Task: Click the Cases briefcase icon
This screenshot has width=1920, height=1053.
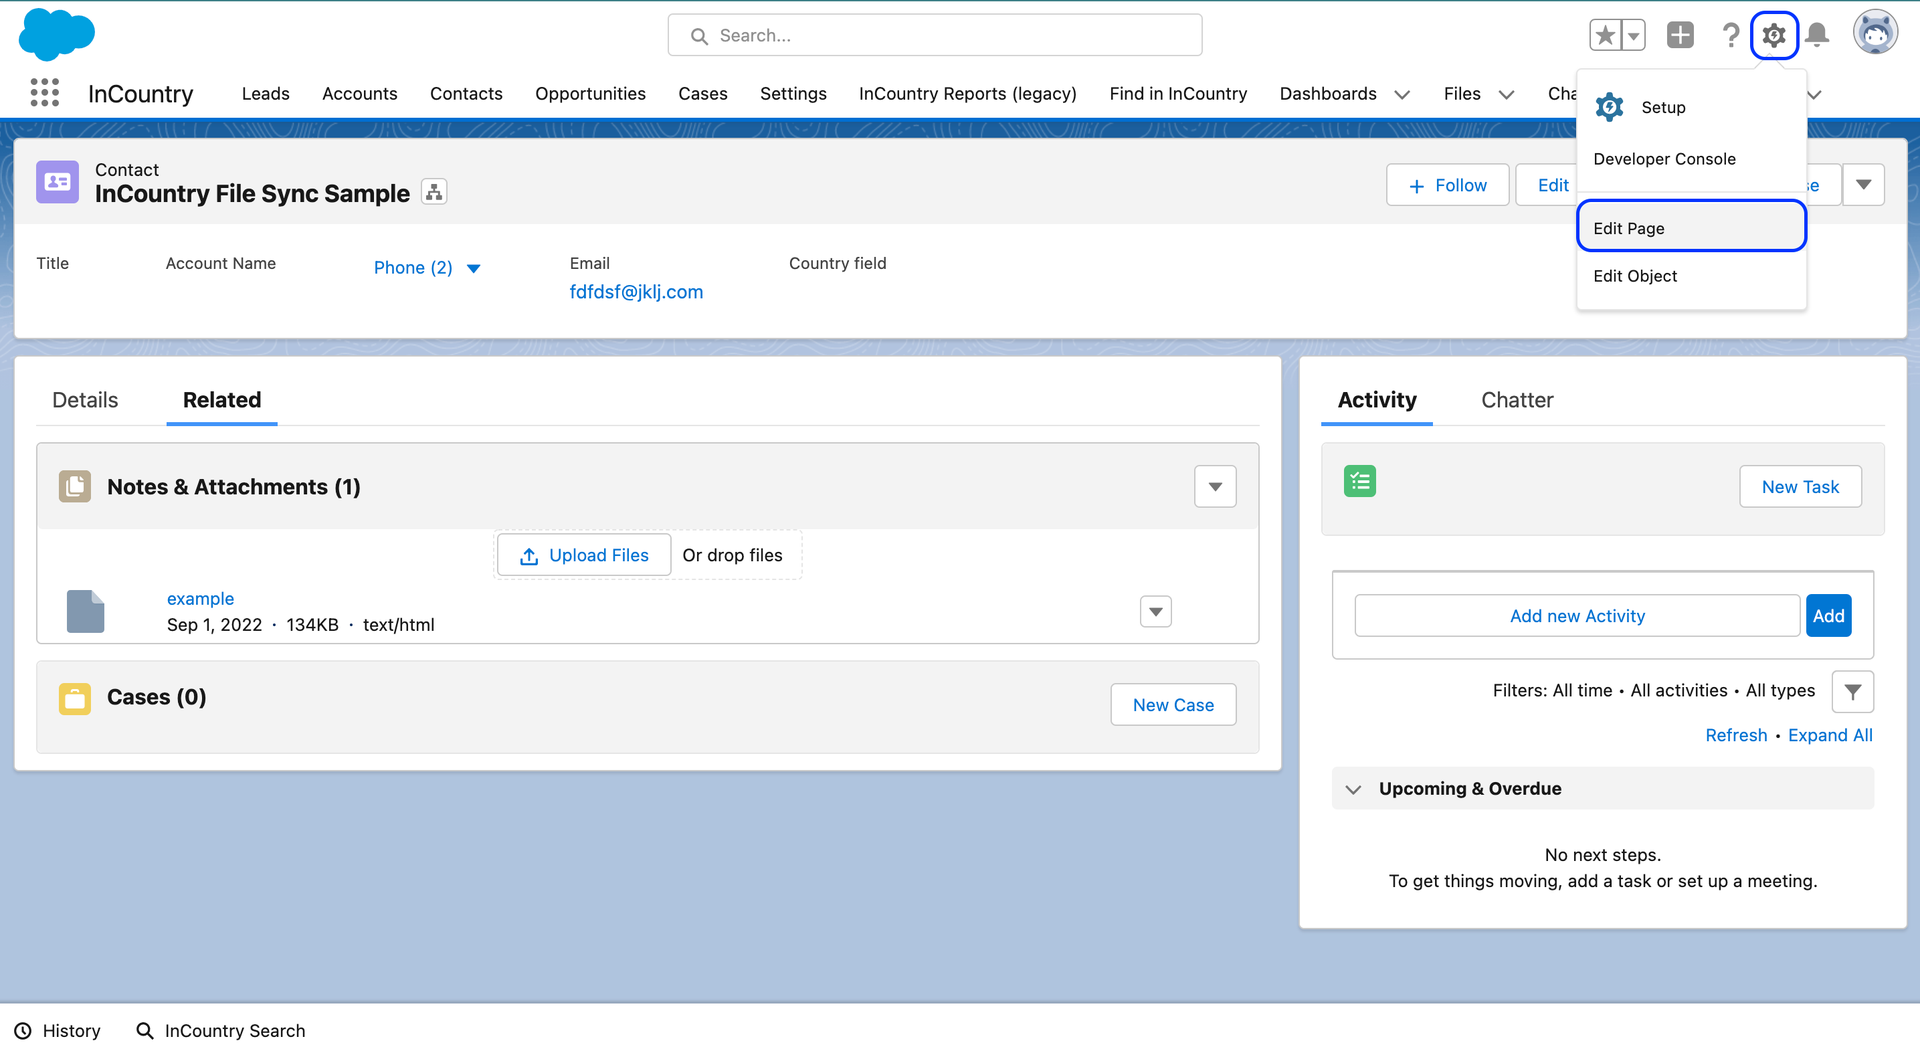Action: pos(75,698)
